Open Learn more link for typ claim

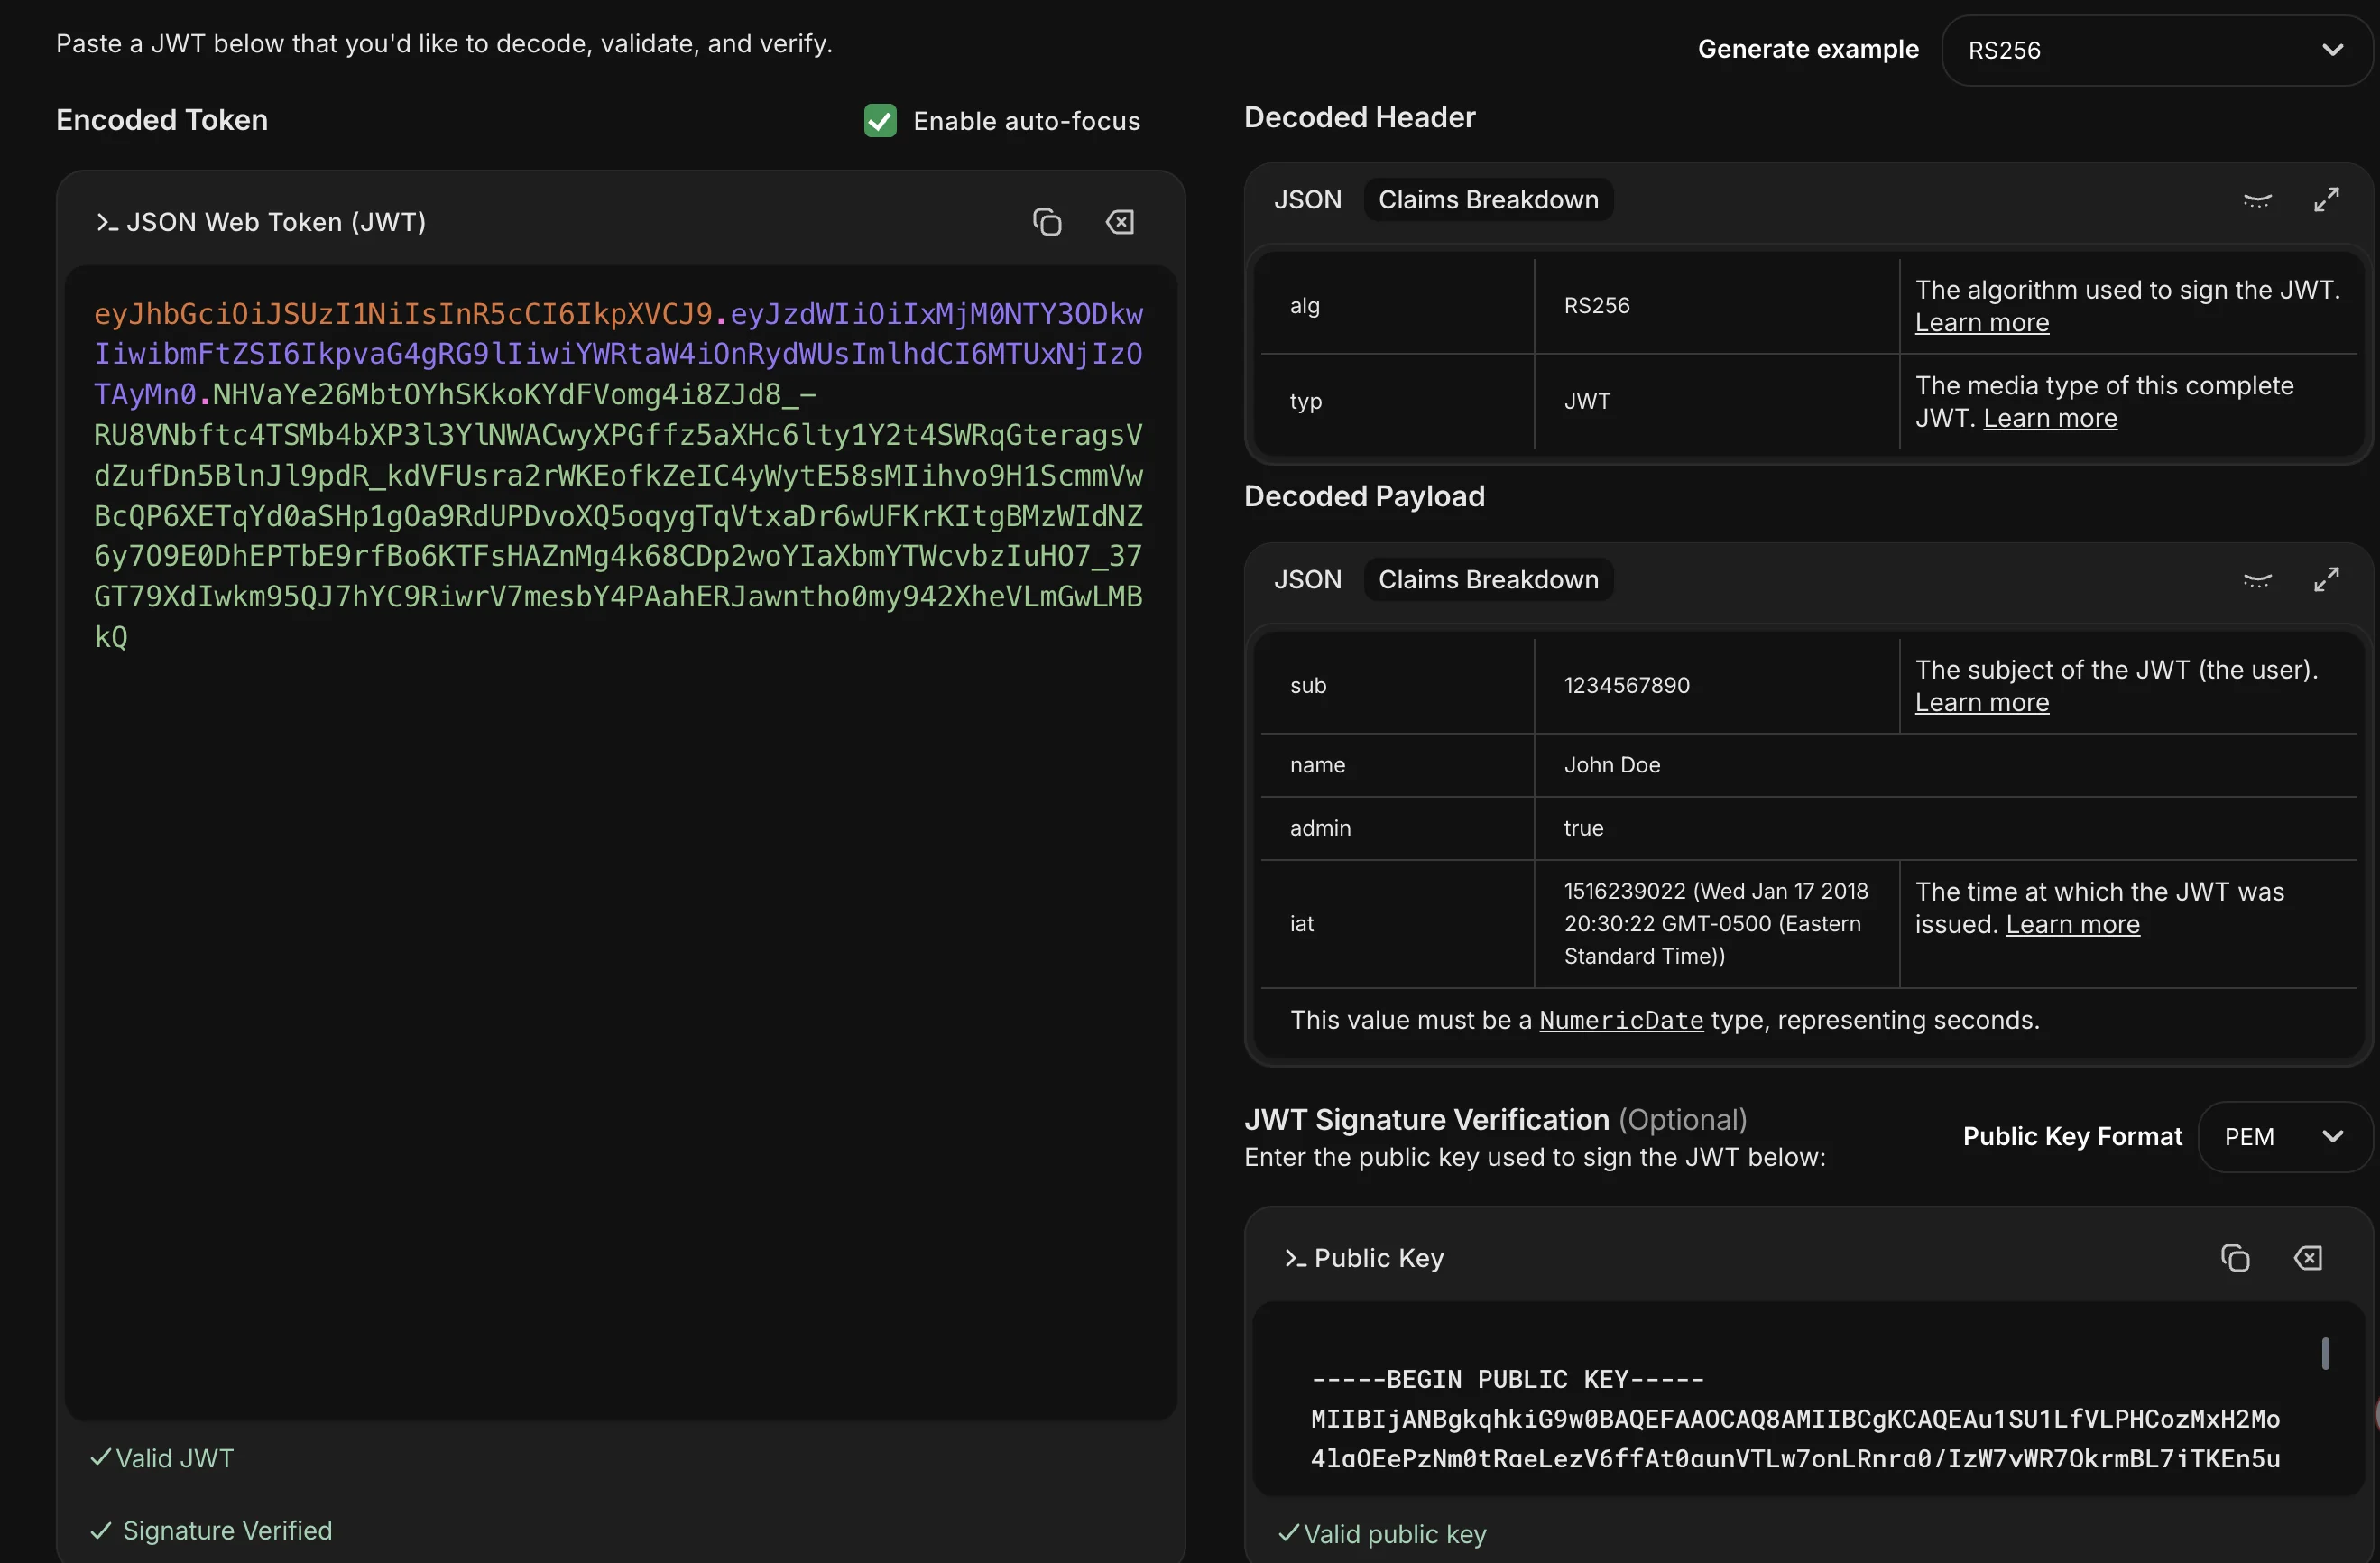[2050, 419]
